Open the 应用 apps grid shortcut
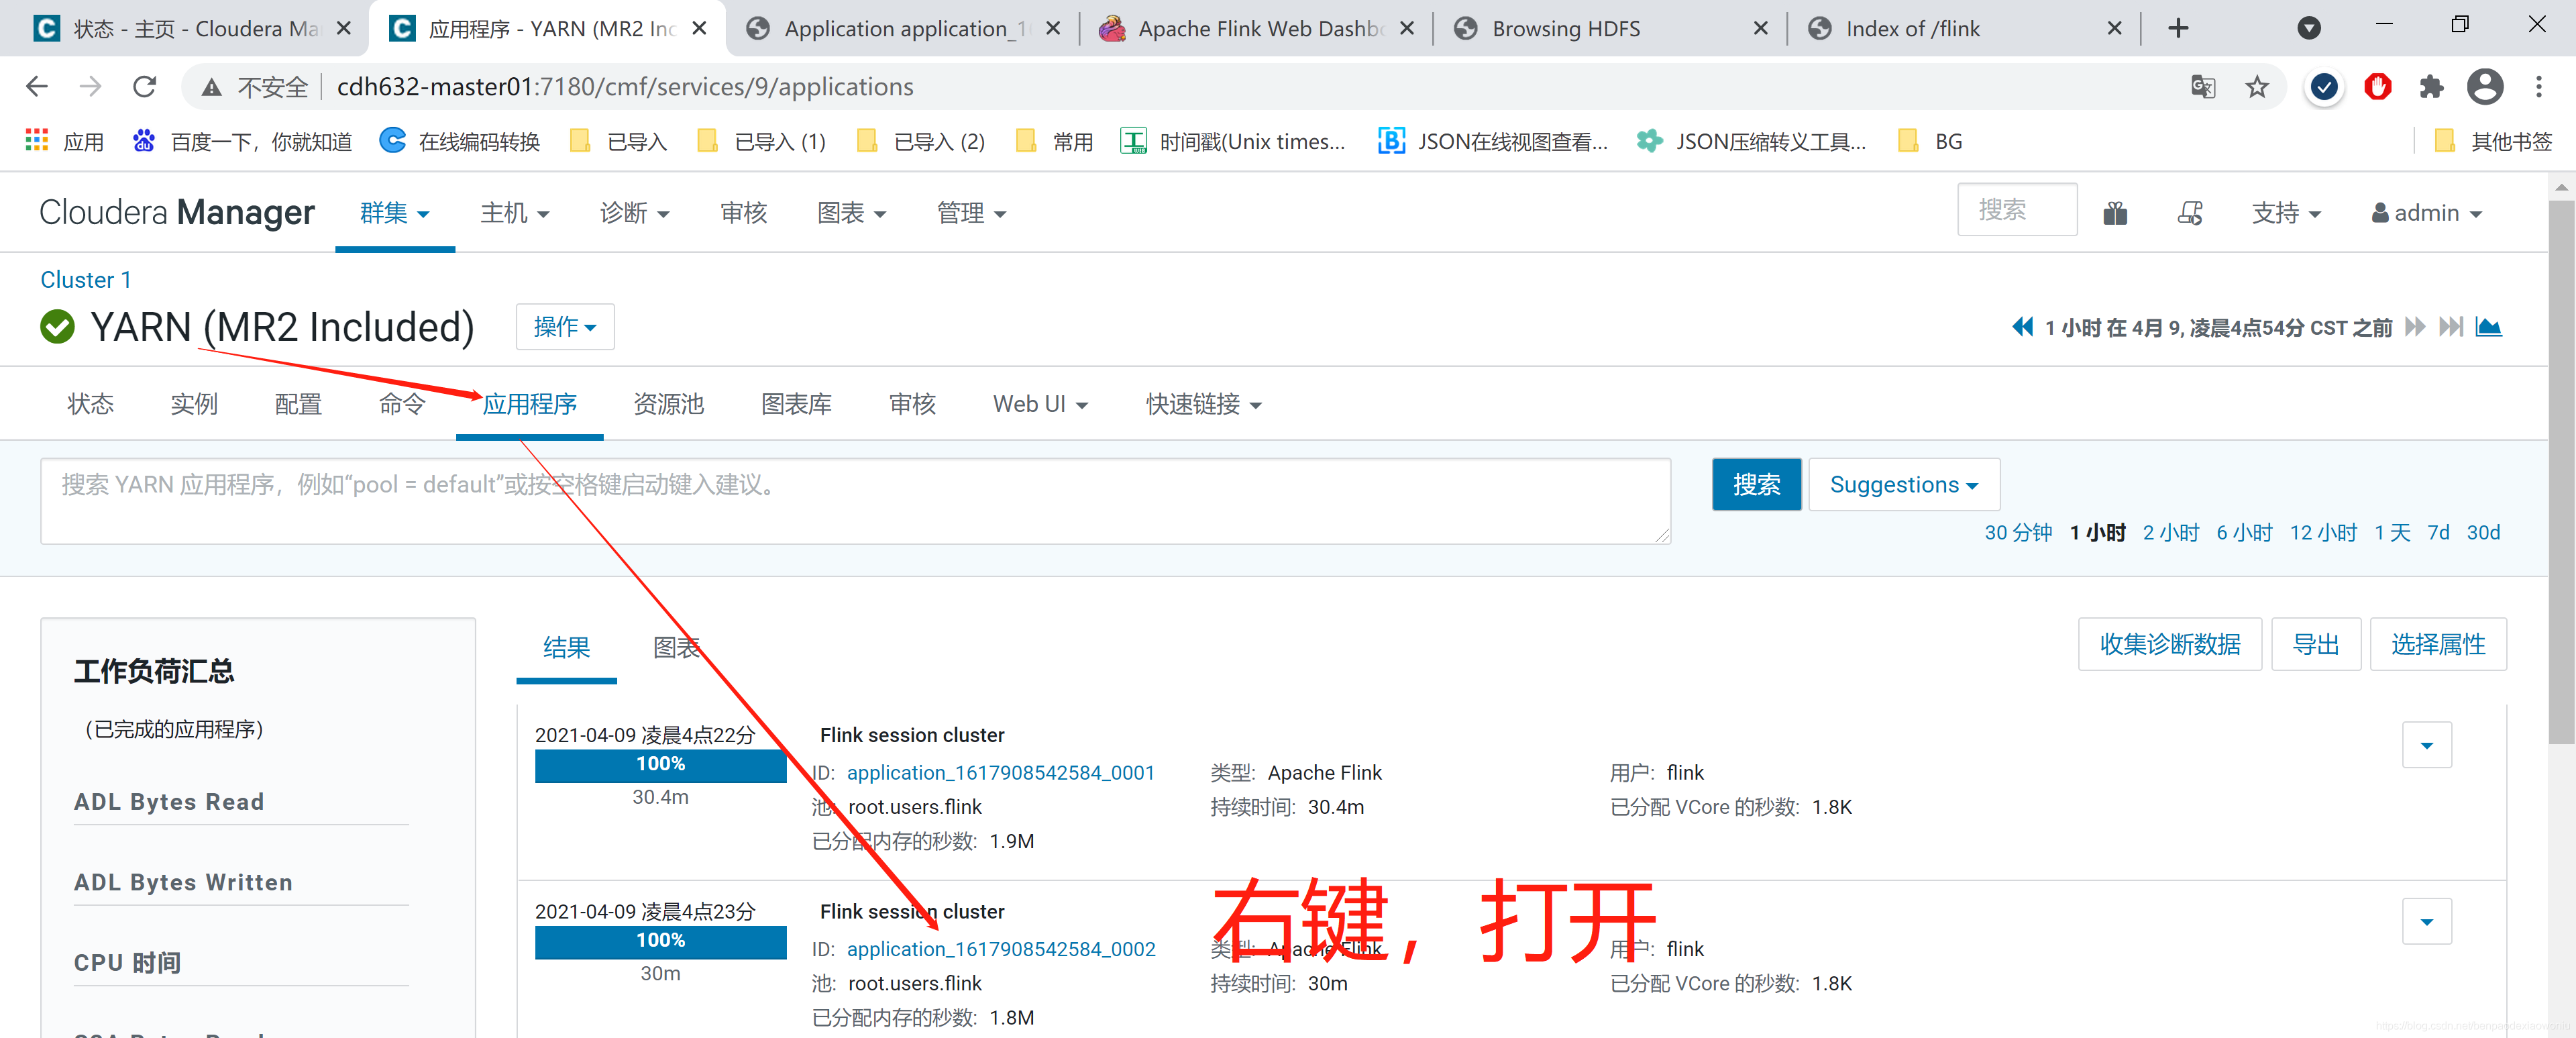 (65, 141)
